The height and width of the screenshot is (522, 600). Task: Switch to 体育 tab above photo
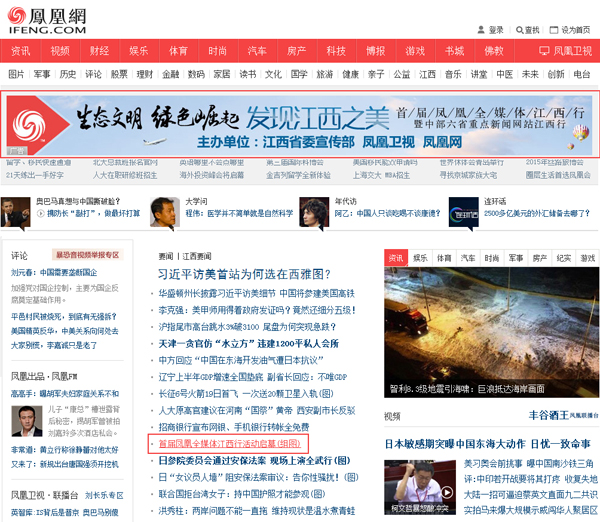click(444, 258)
